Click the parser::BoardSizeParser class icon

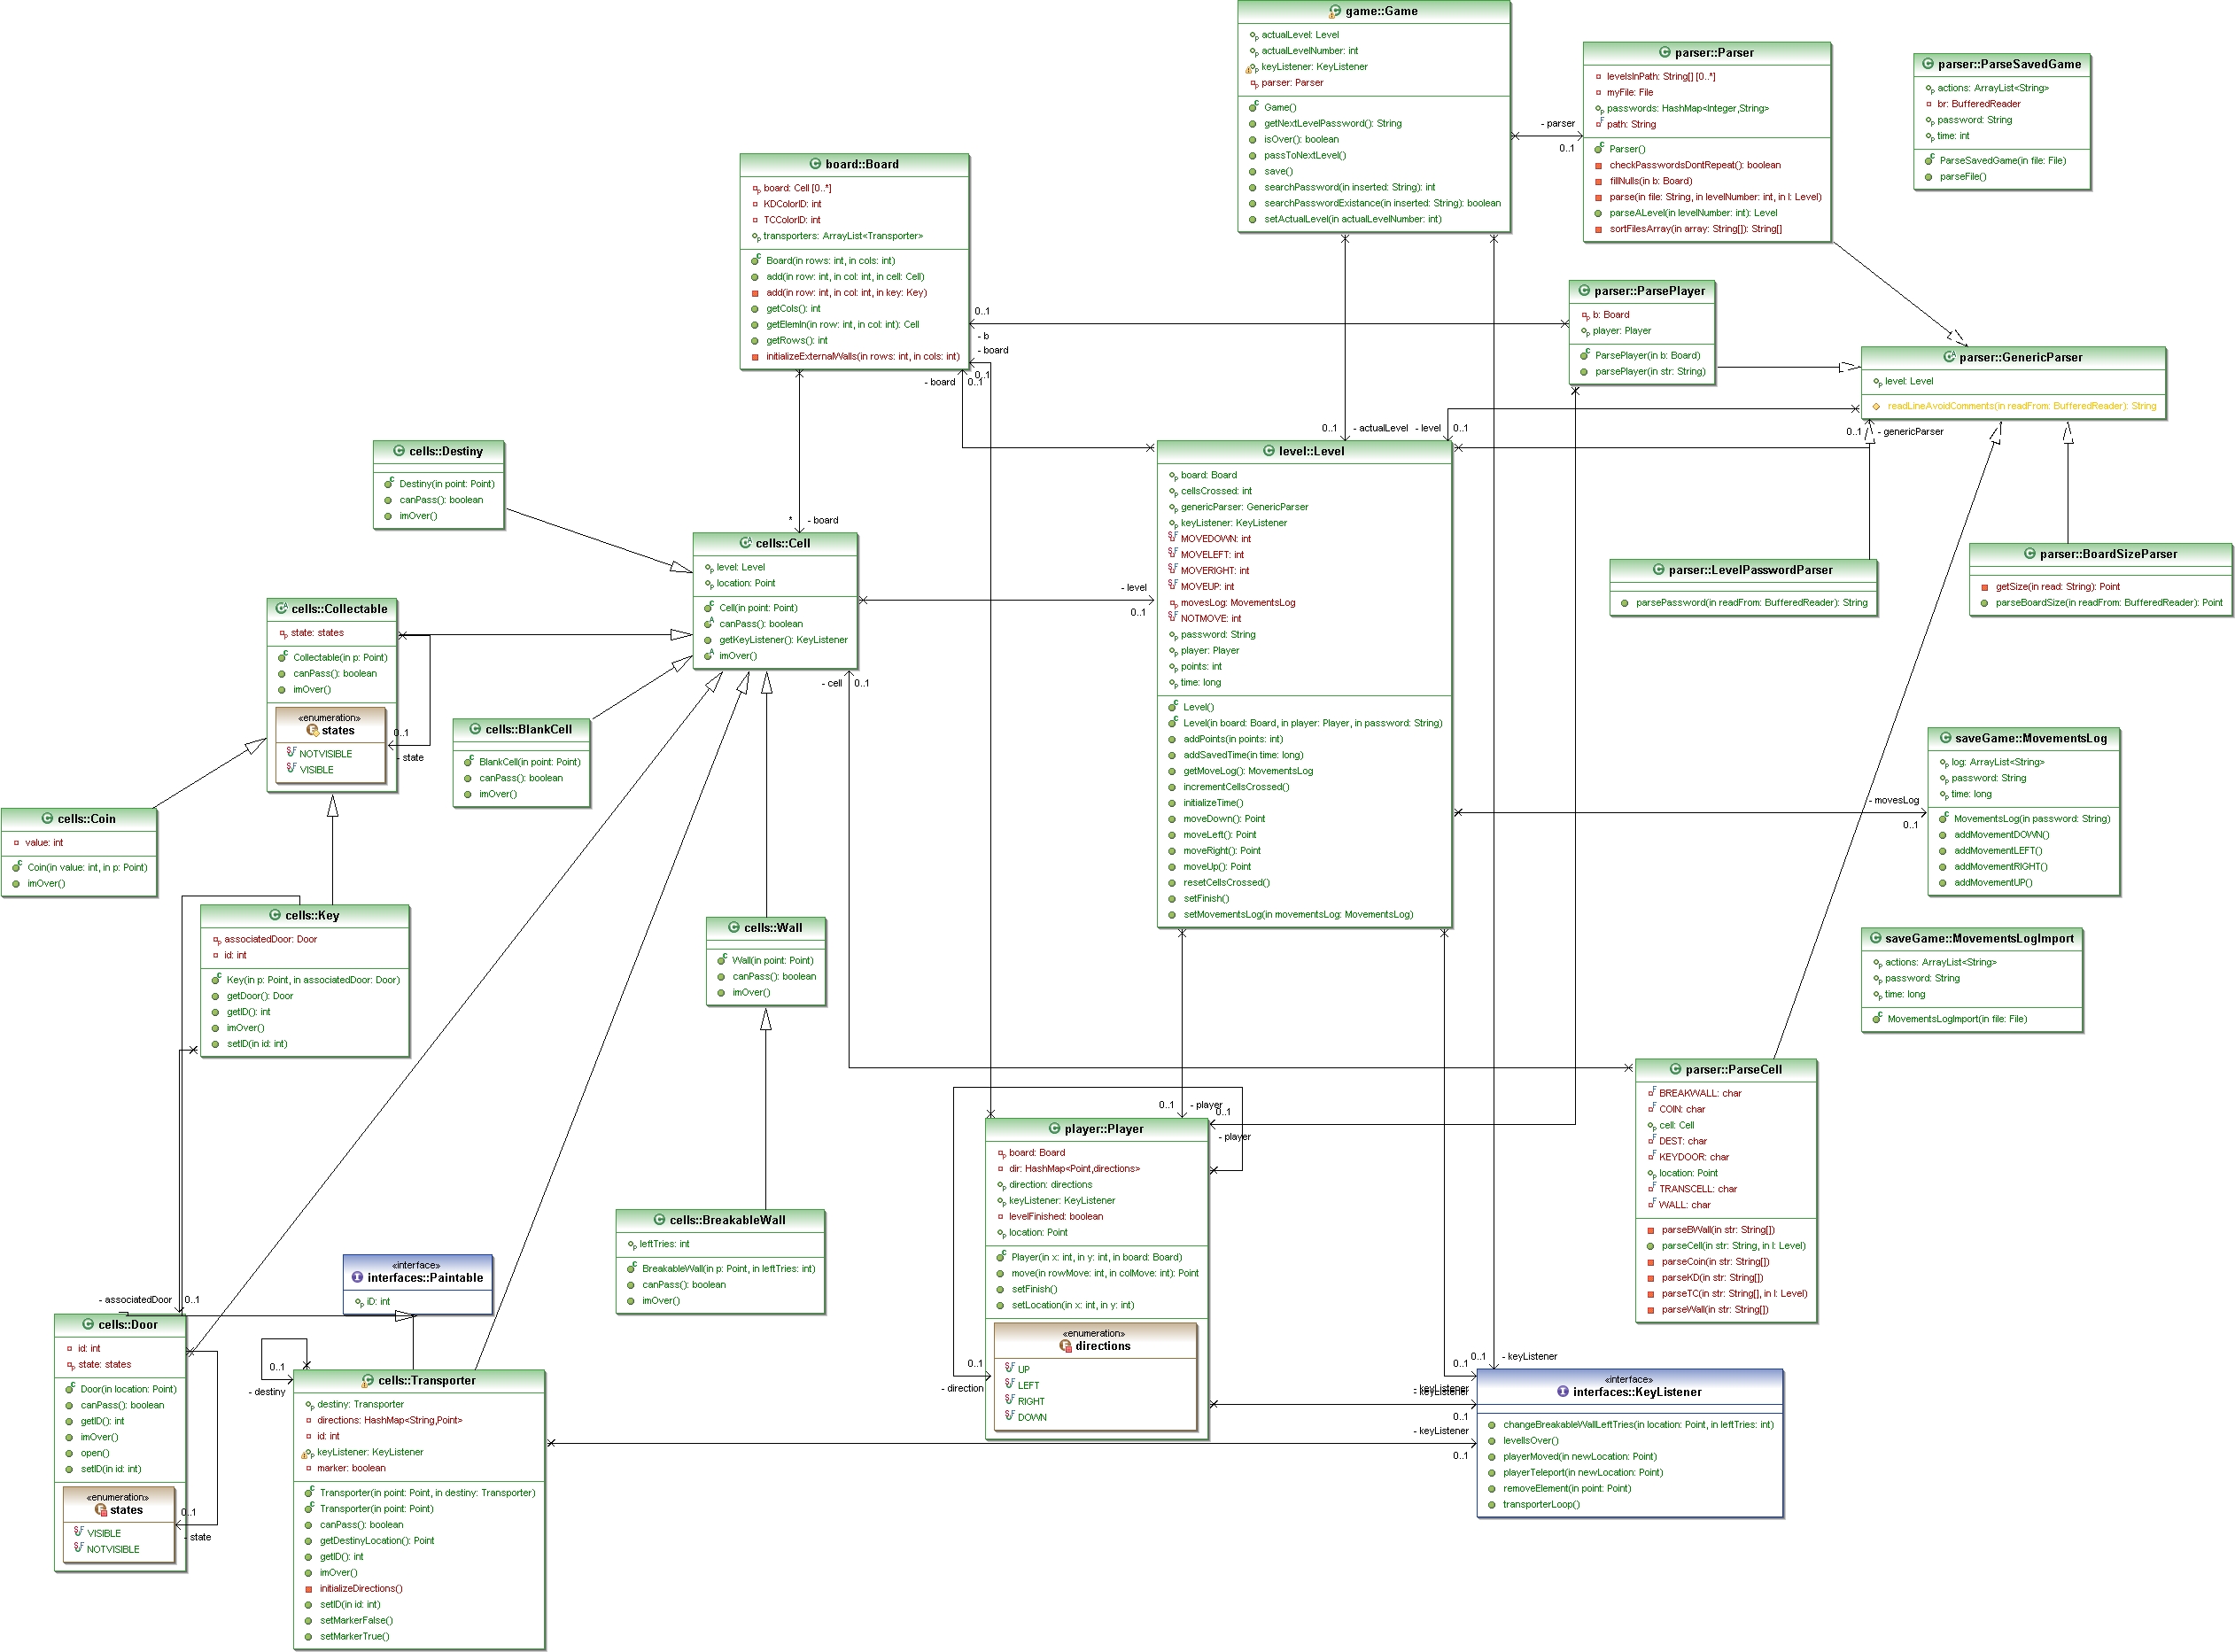point(2029,554)
